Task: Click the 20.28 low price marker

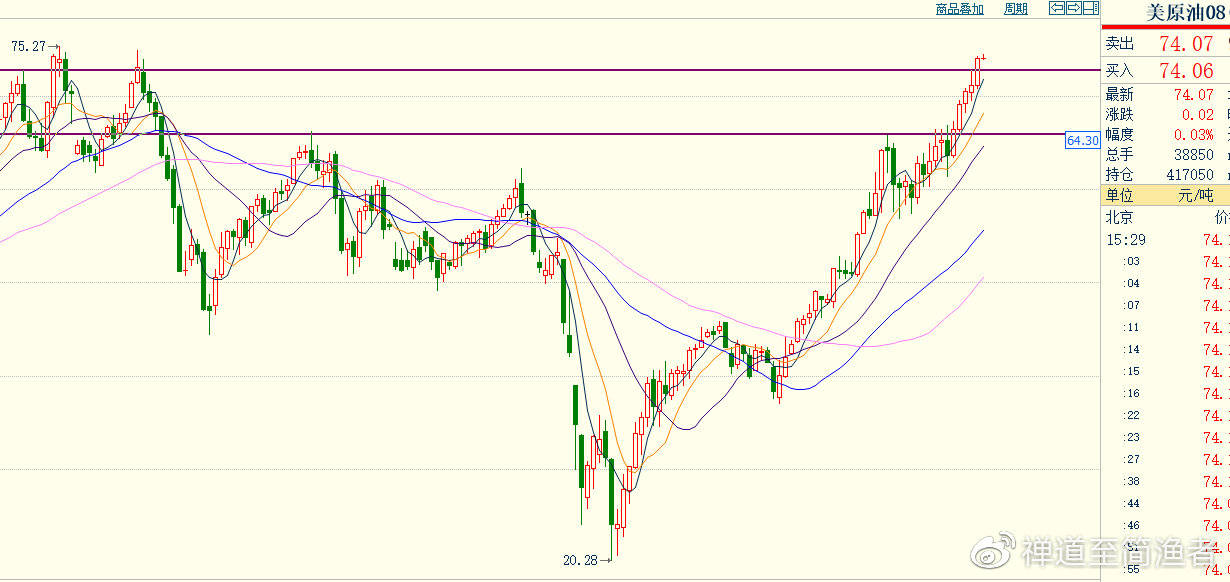Action: pos(580,560)
